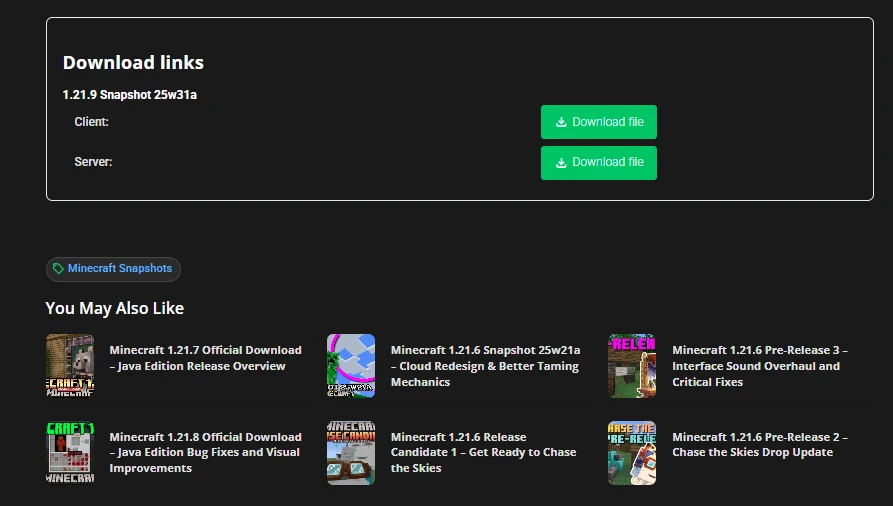Viewport: 893px width, 506px height.
Task: Open Minecraft 1.21.6 Pre-Release 2 article
Action: coord(760,444)
